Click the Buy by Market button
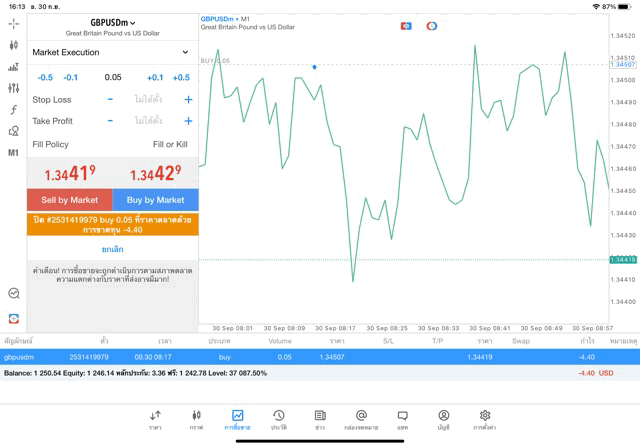Screen dimensions: 640x447 [x=155, y=200]
